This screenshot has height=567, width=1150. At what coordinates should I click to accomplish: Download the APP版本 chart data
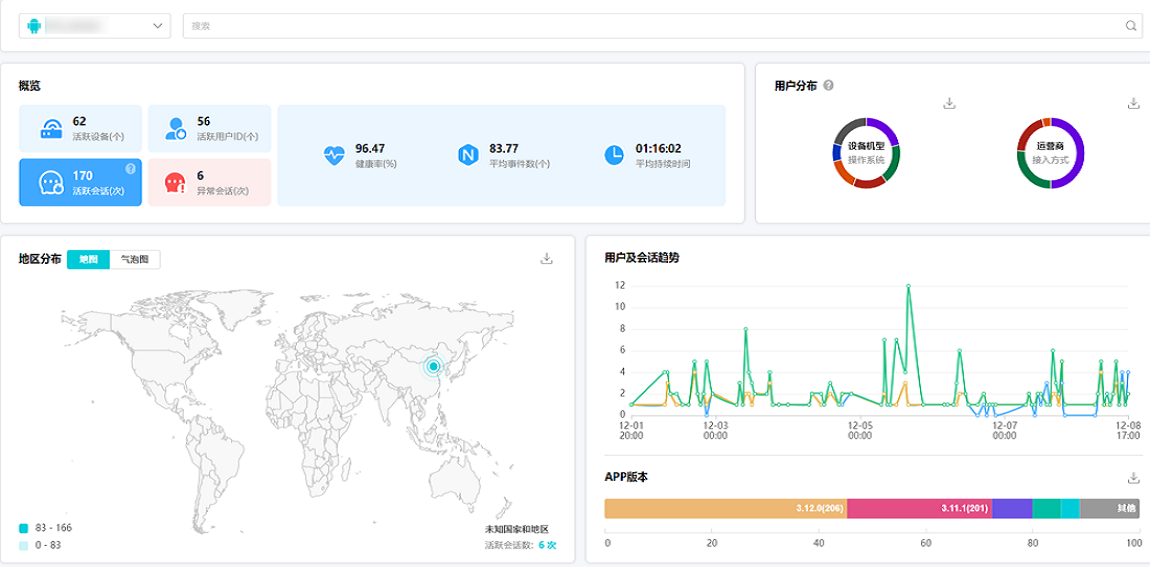1133,478
